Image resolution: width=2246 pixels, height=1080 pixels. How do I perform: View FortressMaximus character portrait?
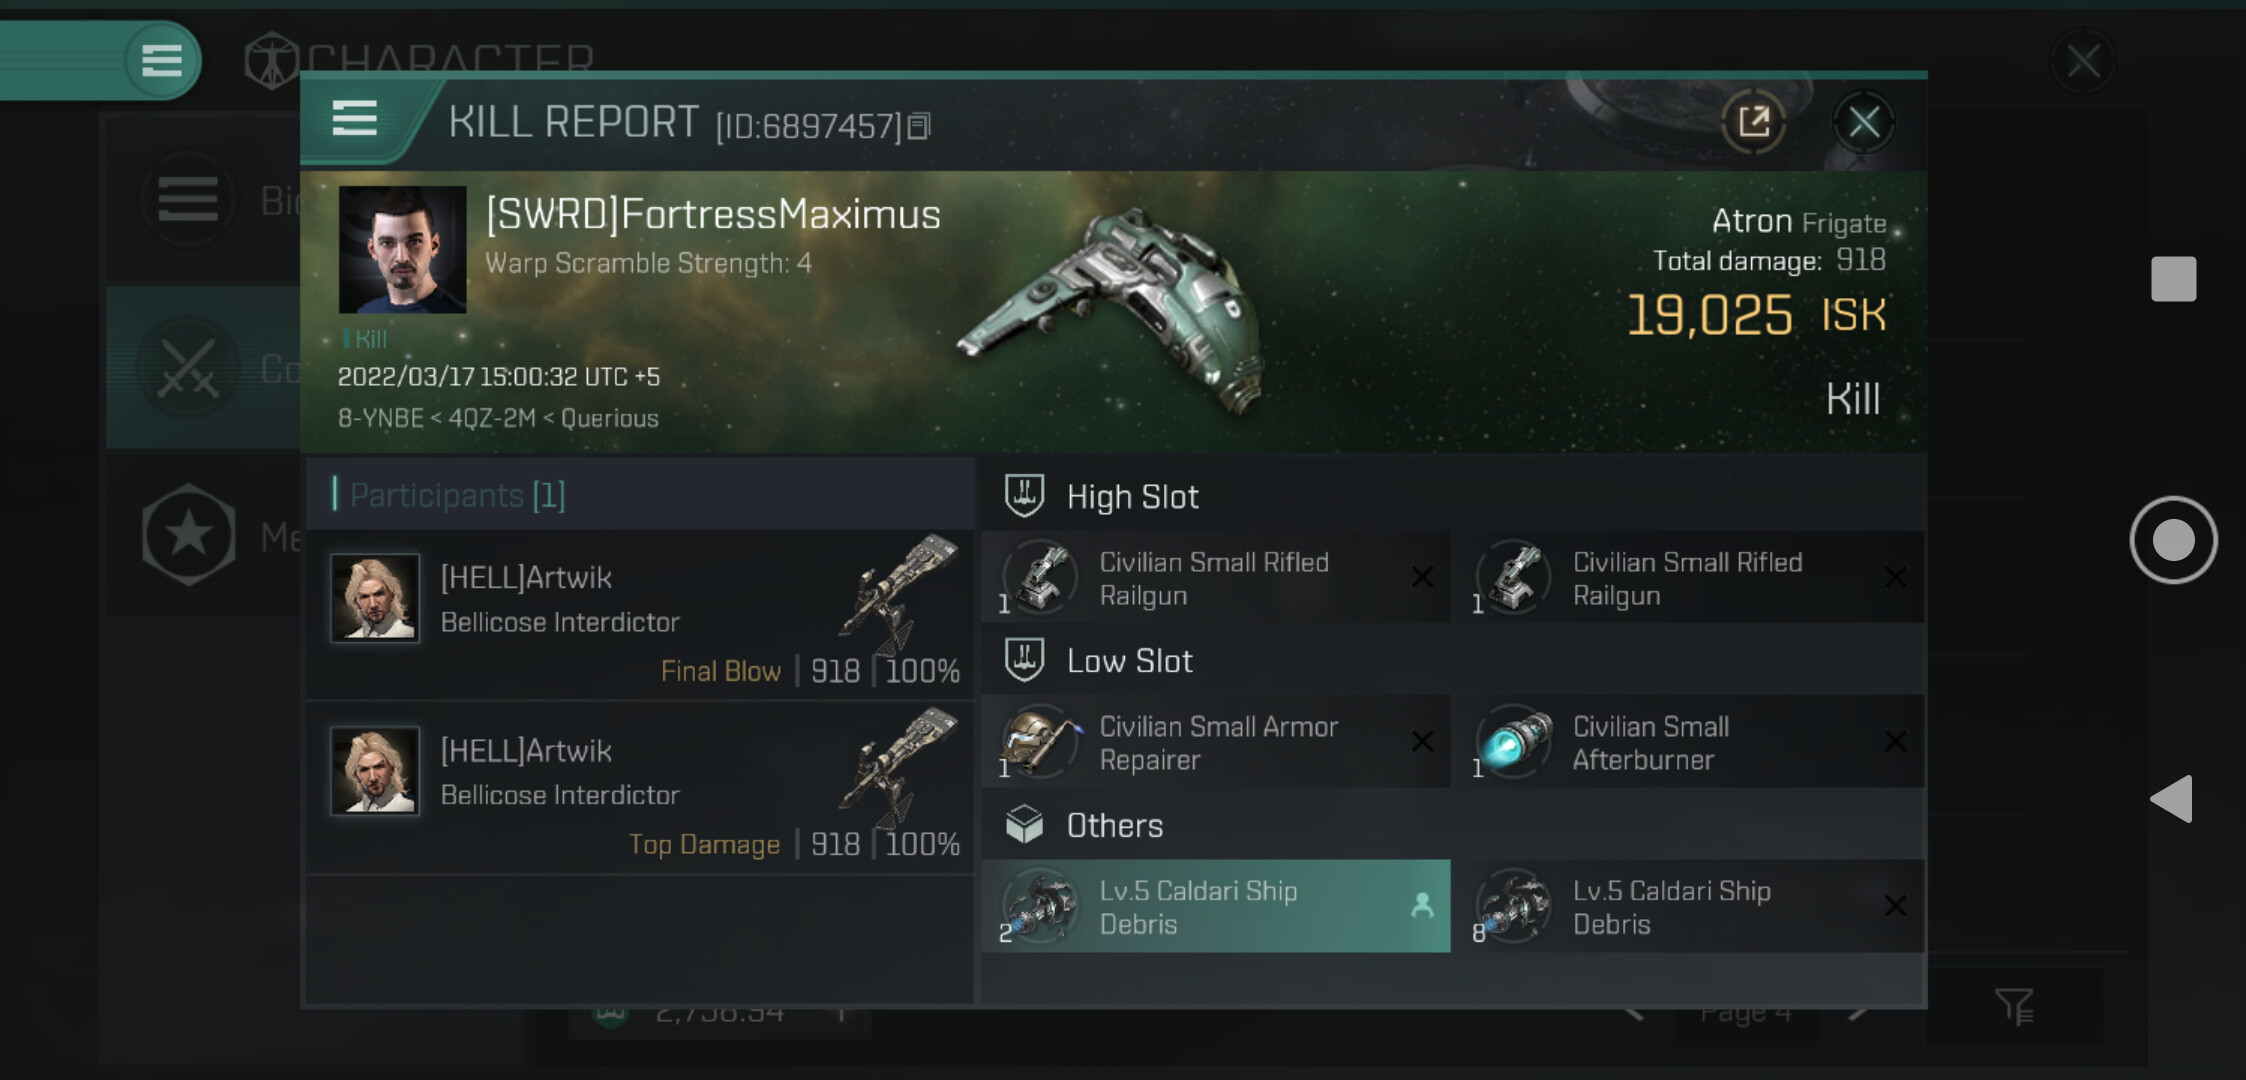point(402,249)
